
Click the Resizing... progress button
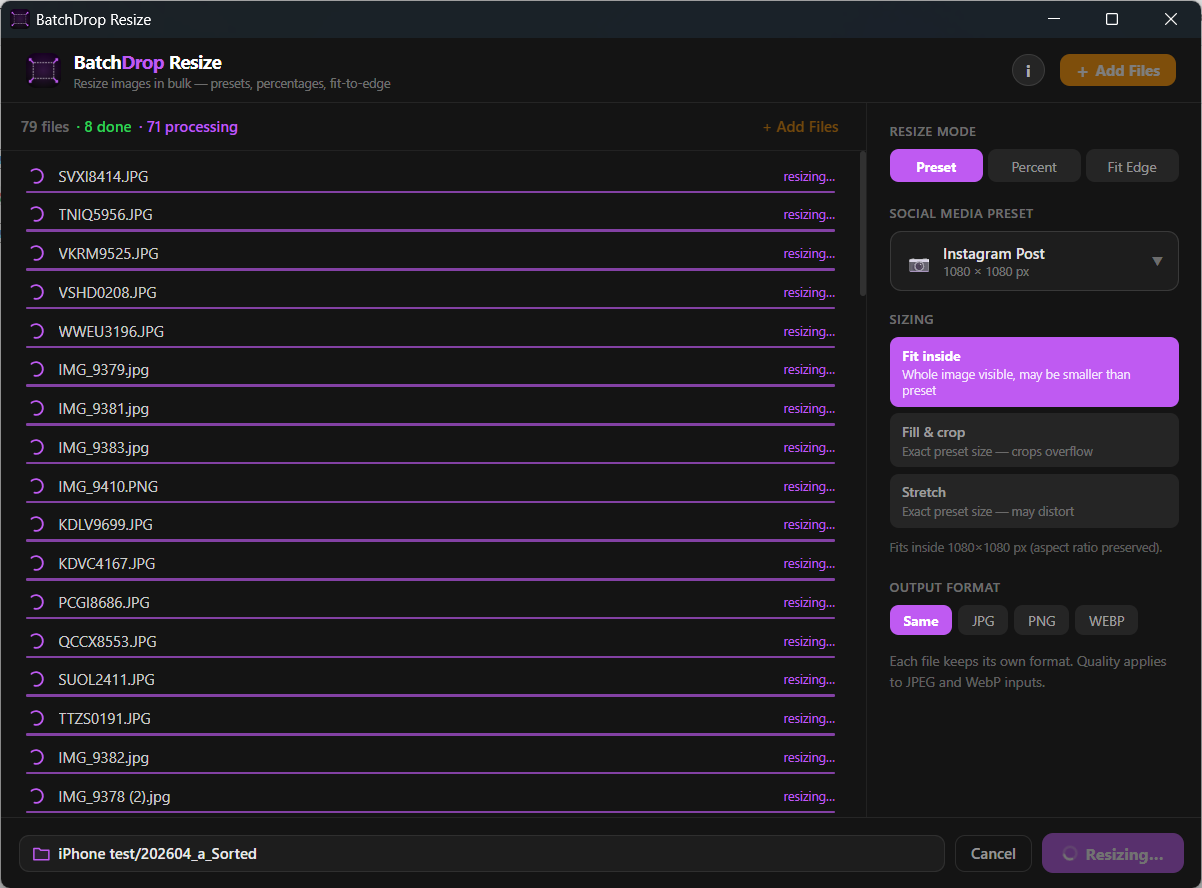click(1113, 854)
